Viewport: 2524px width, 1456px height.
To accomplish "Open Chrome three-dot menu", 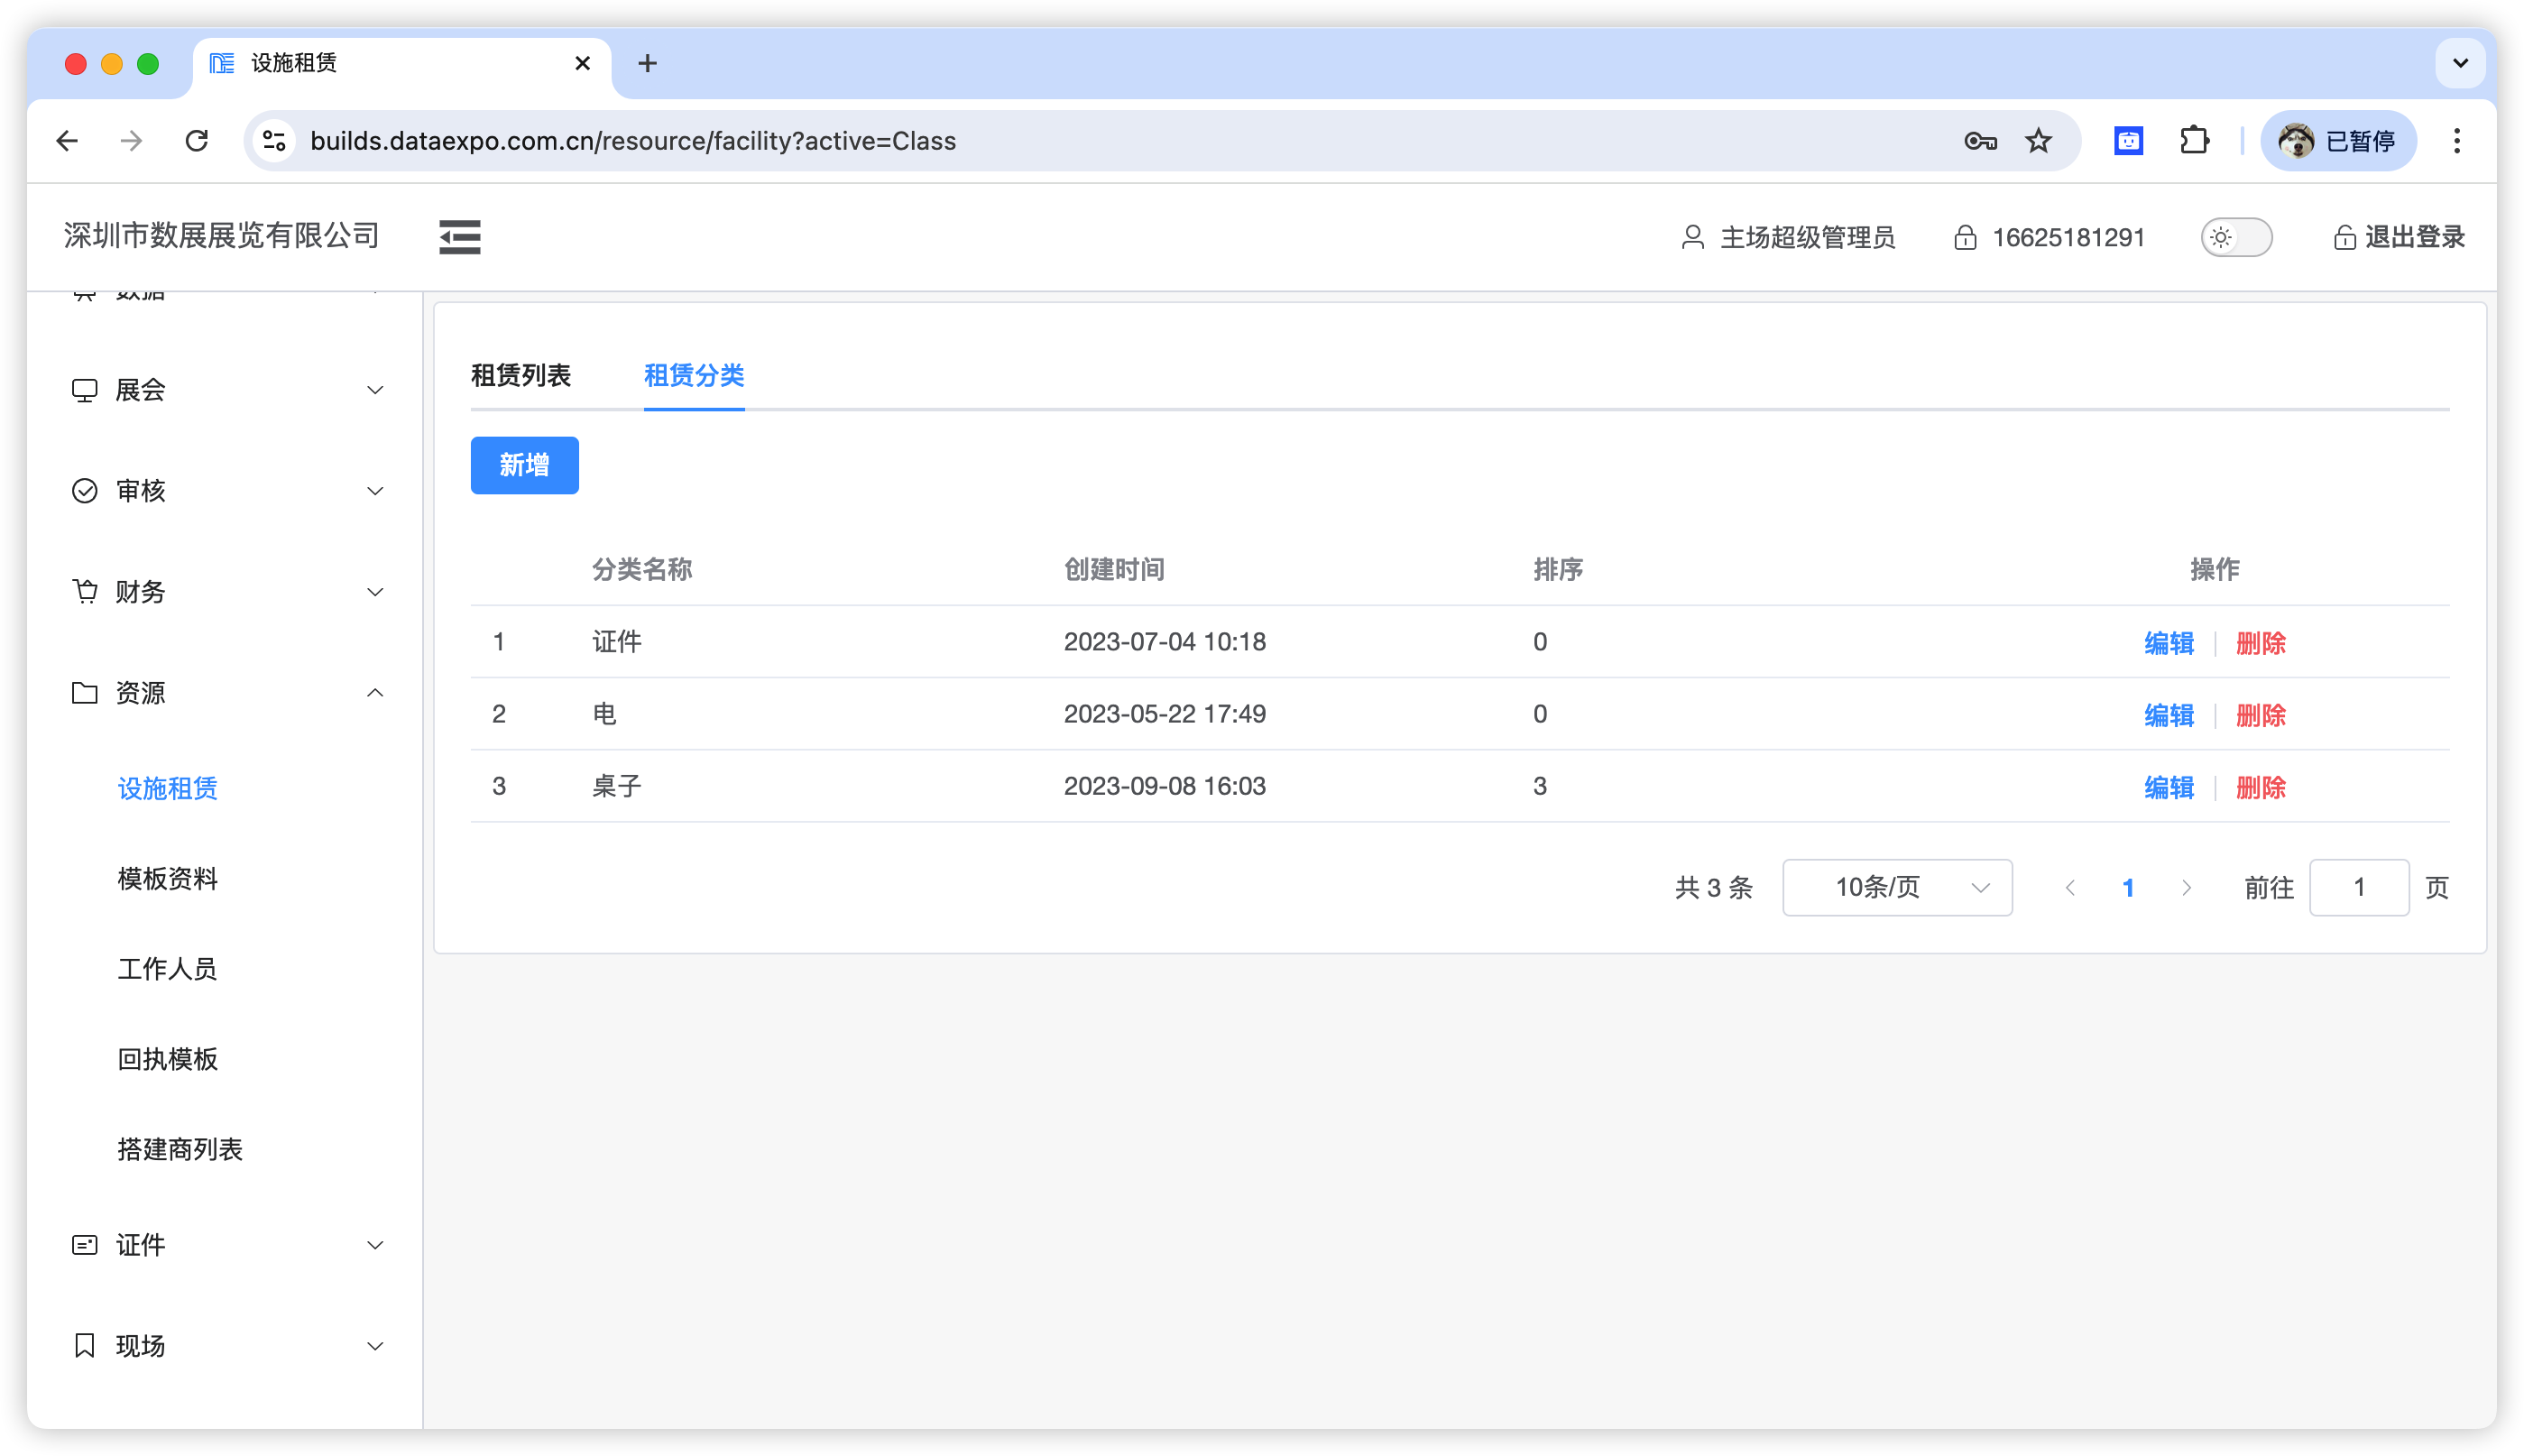I will [2456, 141].
